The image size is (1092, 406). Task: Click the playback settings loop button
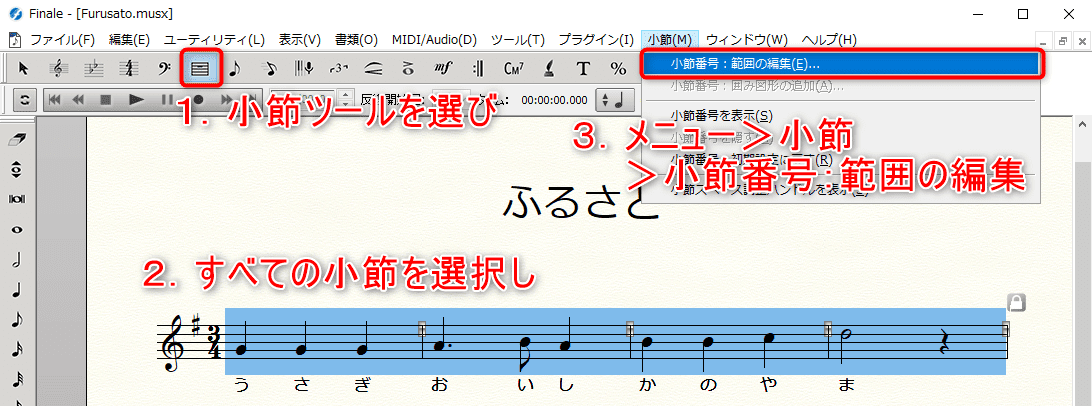click(24, 100)
